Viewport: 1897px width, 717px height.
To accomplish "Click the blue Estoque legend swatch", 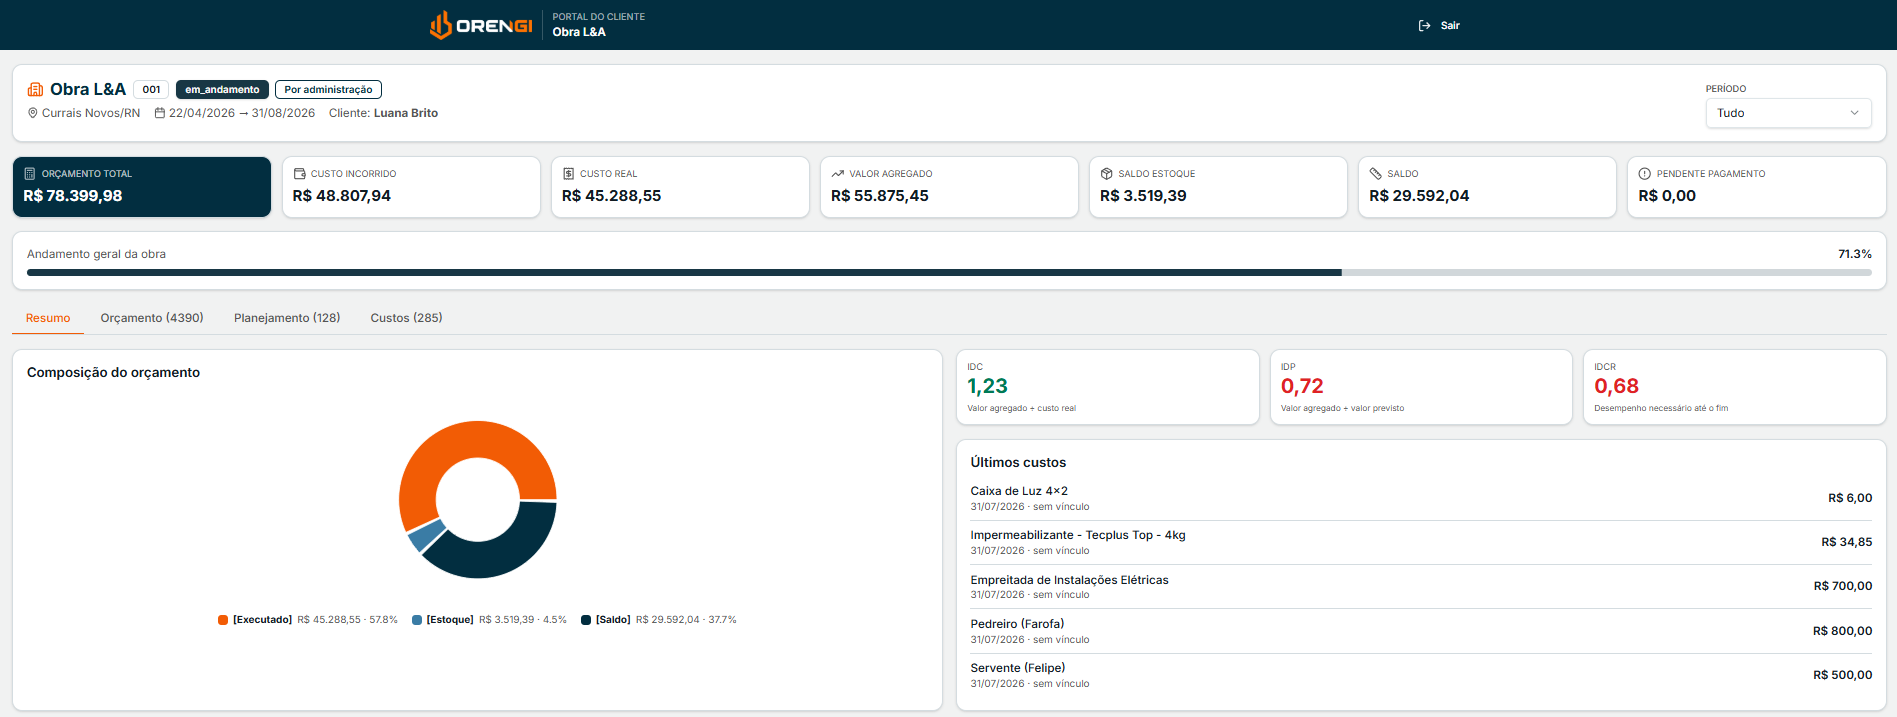I will pyautogui.click(x=417, y=620).
